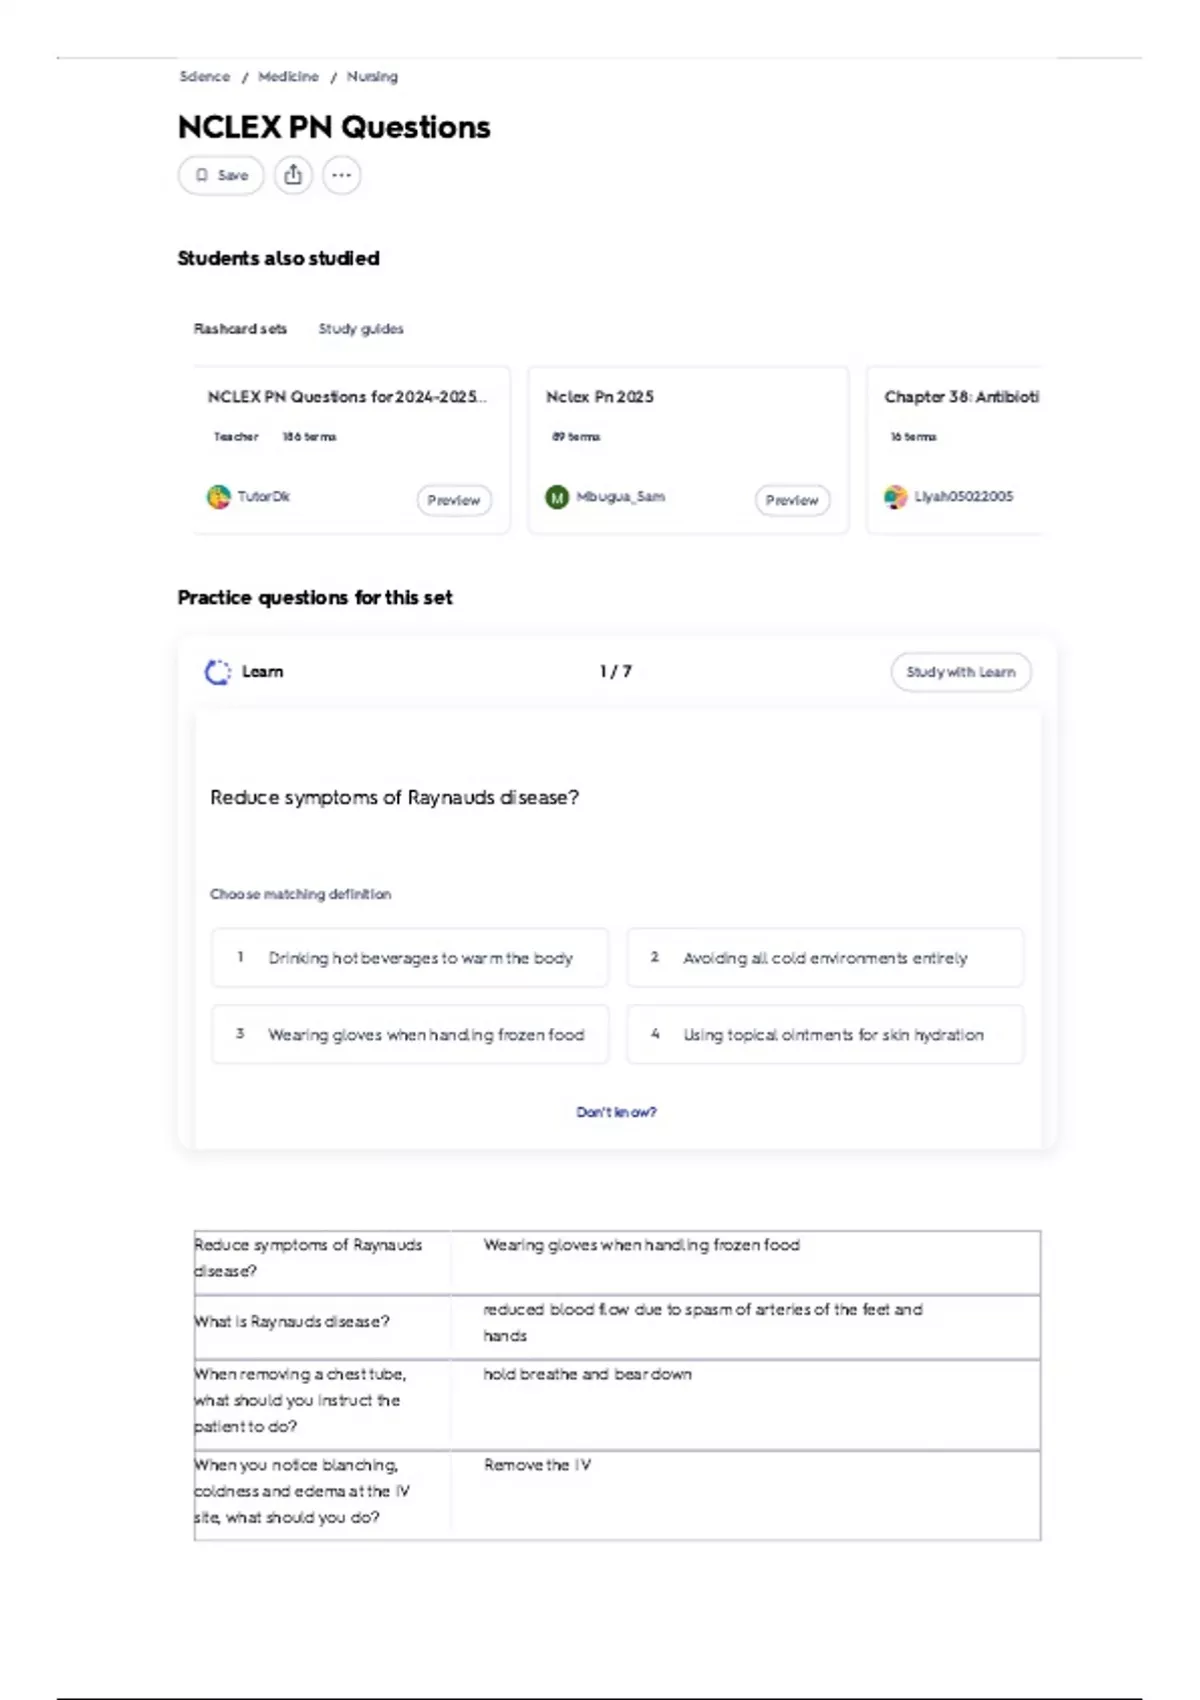Preview the NCLEX PN Questions 2024-2025 set
1200x1700 pixels.
(454, 500)
